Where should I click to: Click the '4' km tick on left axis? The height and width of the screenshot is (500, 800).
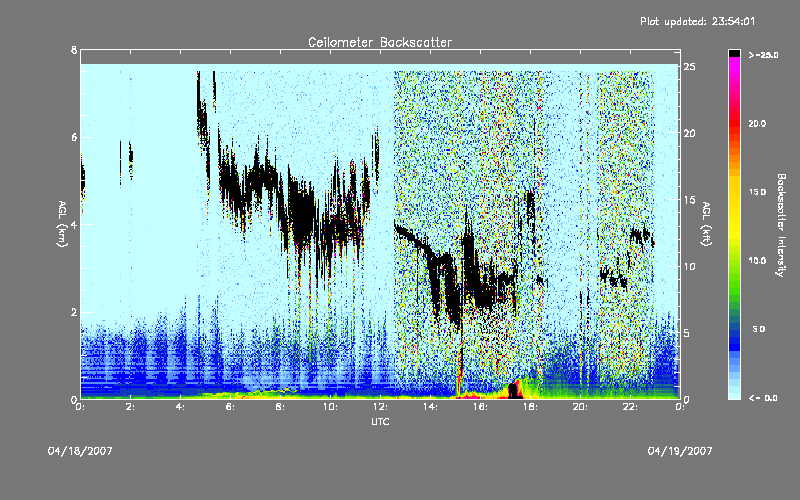click(x=74, y=224)
